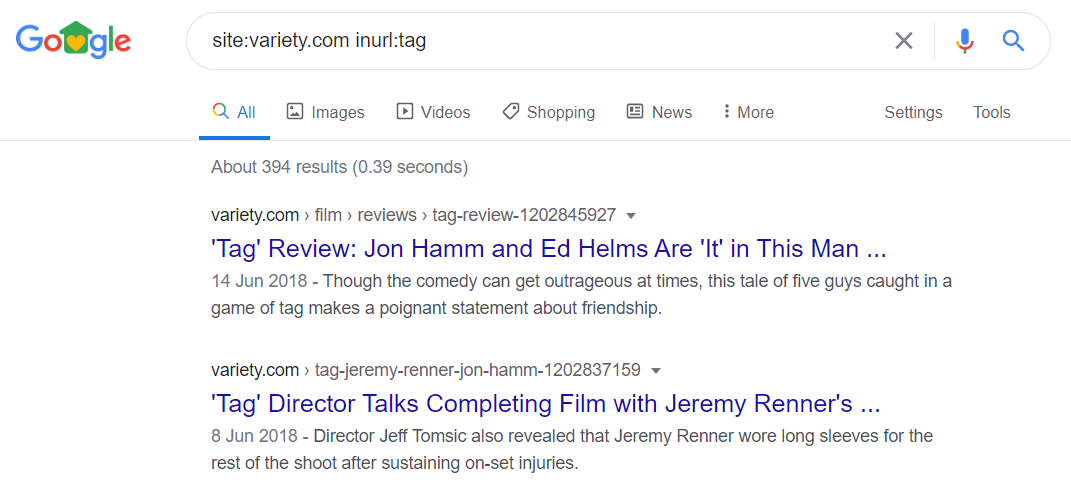
Task: Open the 'Tag' Director Talks Completing Film result
Action: (x=545, y=404)
